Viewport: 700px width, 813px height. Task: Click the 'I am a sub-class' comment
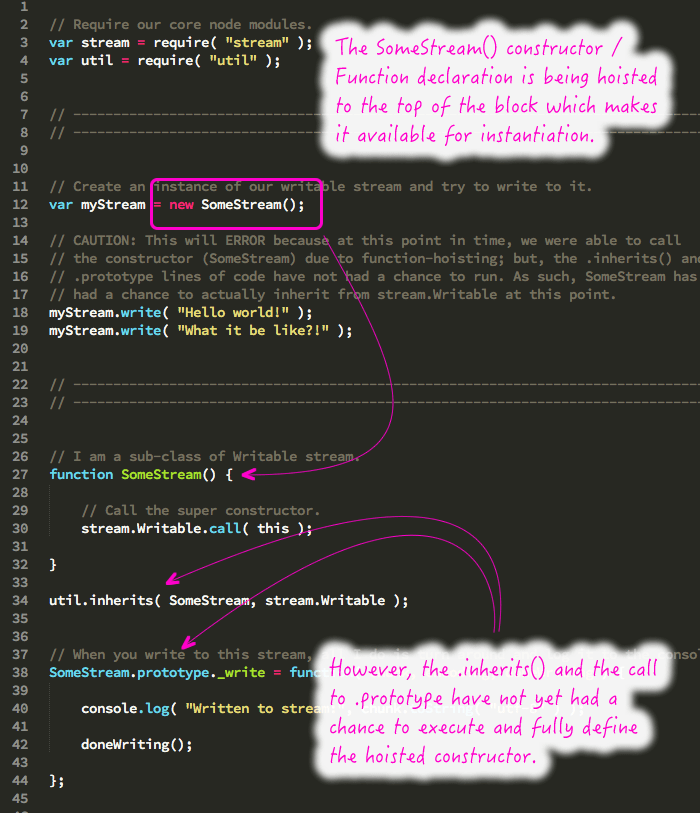(x=204, y=456)
